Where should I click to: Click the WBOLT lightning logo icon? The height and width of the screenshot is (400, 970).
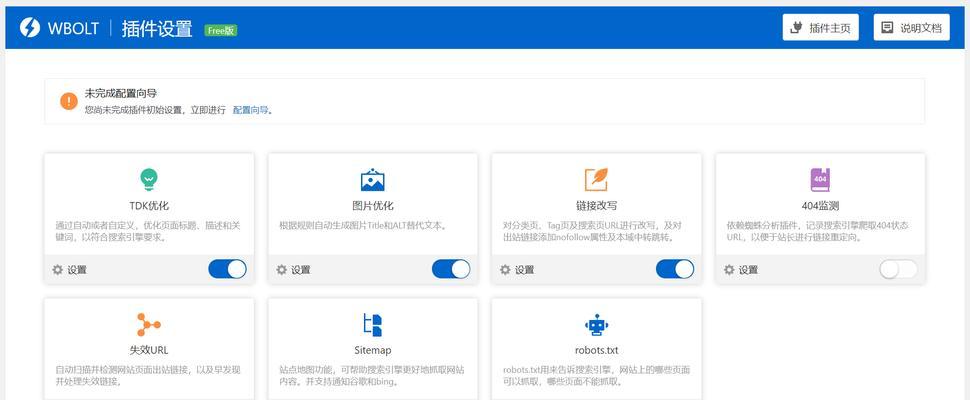[30, 28]
